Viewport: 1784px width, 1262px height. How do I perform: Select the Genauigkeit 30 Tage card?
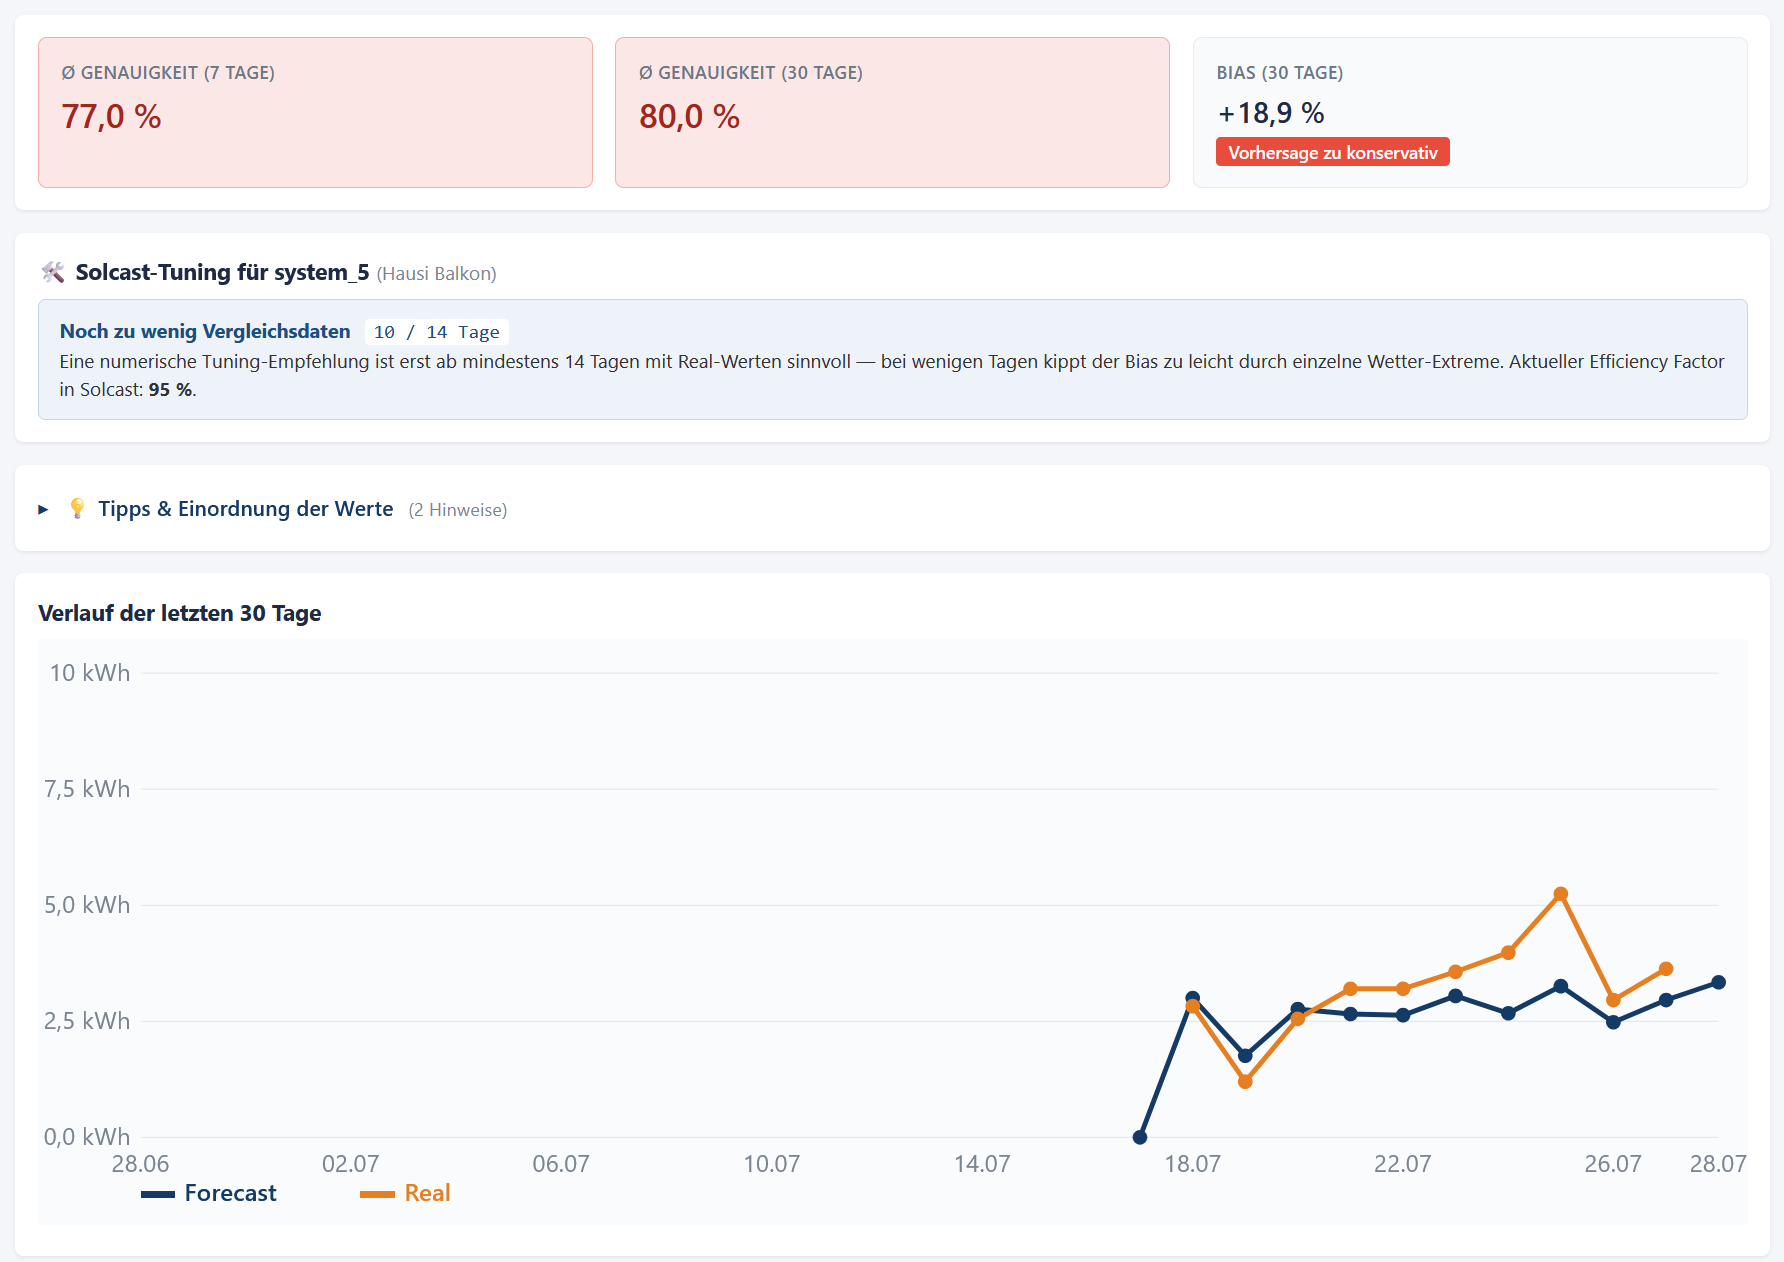tap(892, 112)
